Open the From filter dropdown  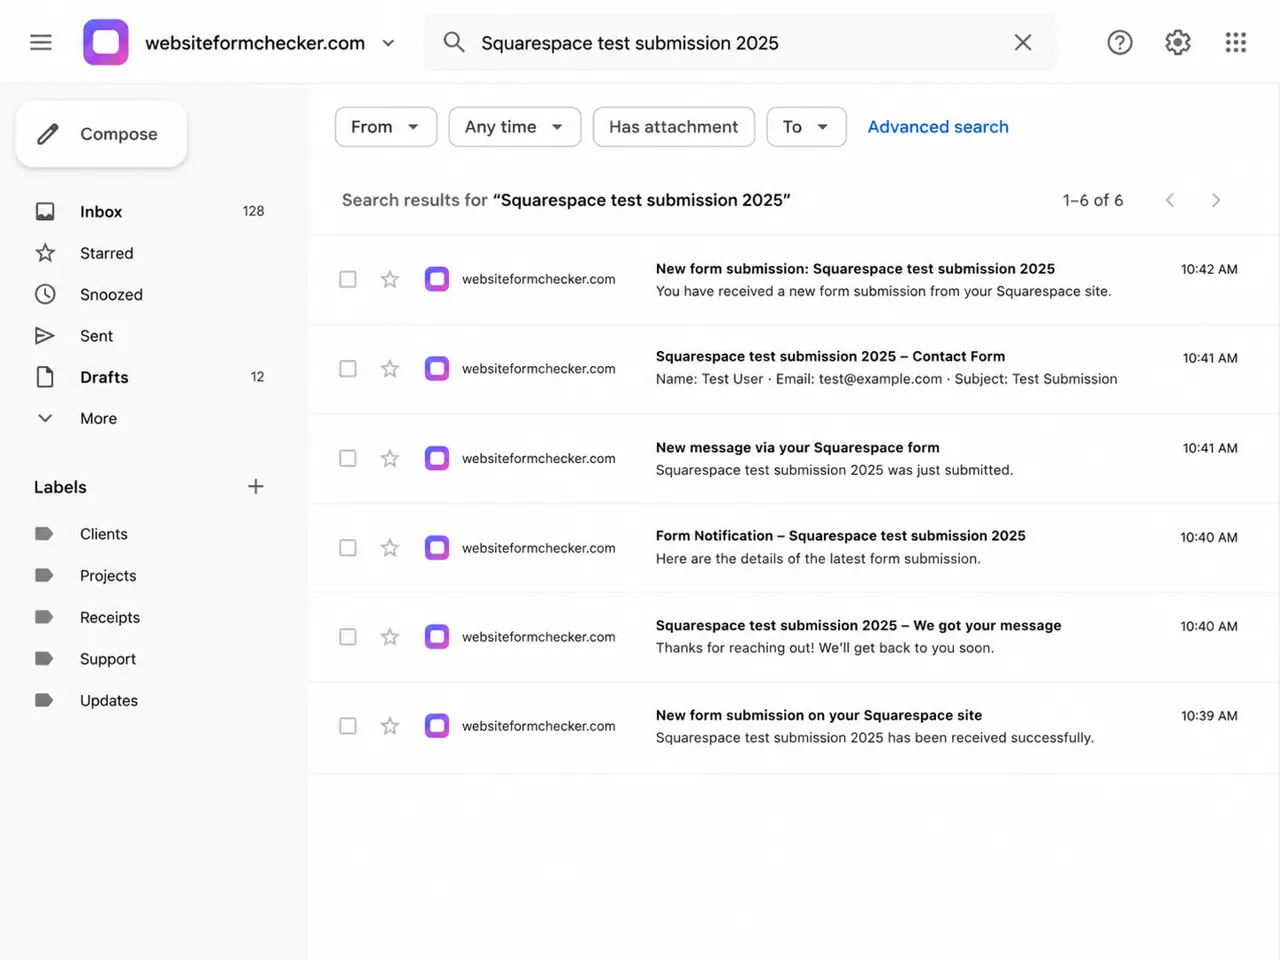386,127
